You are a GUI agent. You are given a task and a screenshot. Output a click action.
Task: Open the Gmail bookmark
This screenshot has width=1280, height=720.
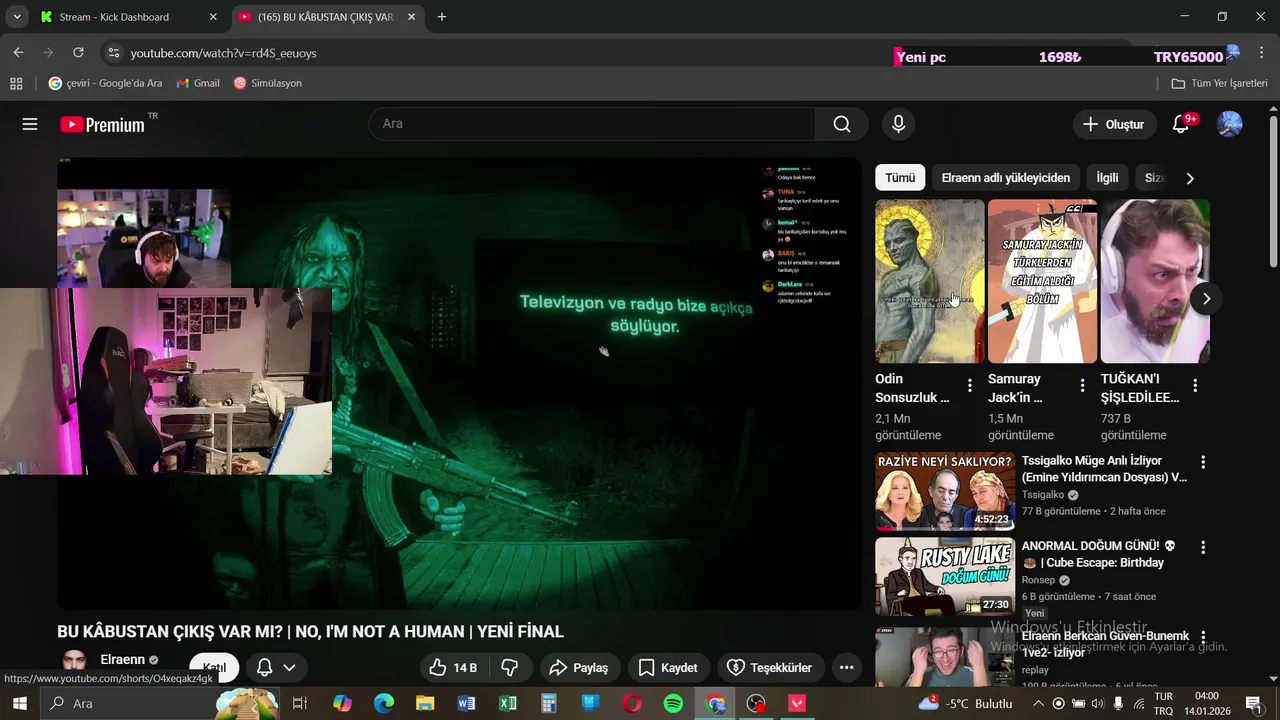[x=198, y=83]
